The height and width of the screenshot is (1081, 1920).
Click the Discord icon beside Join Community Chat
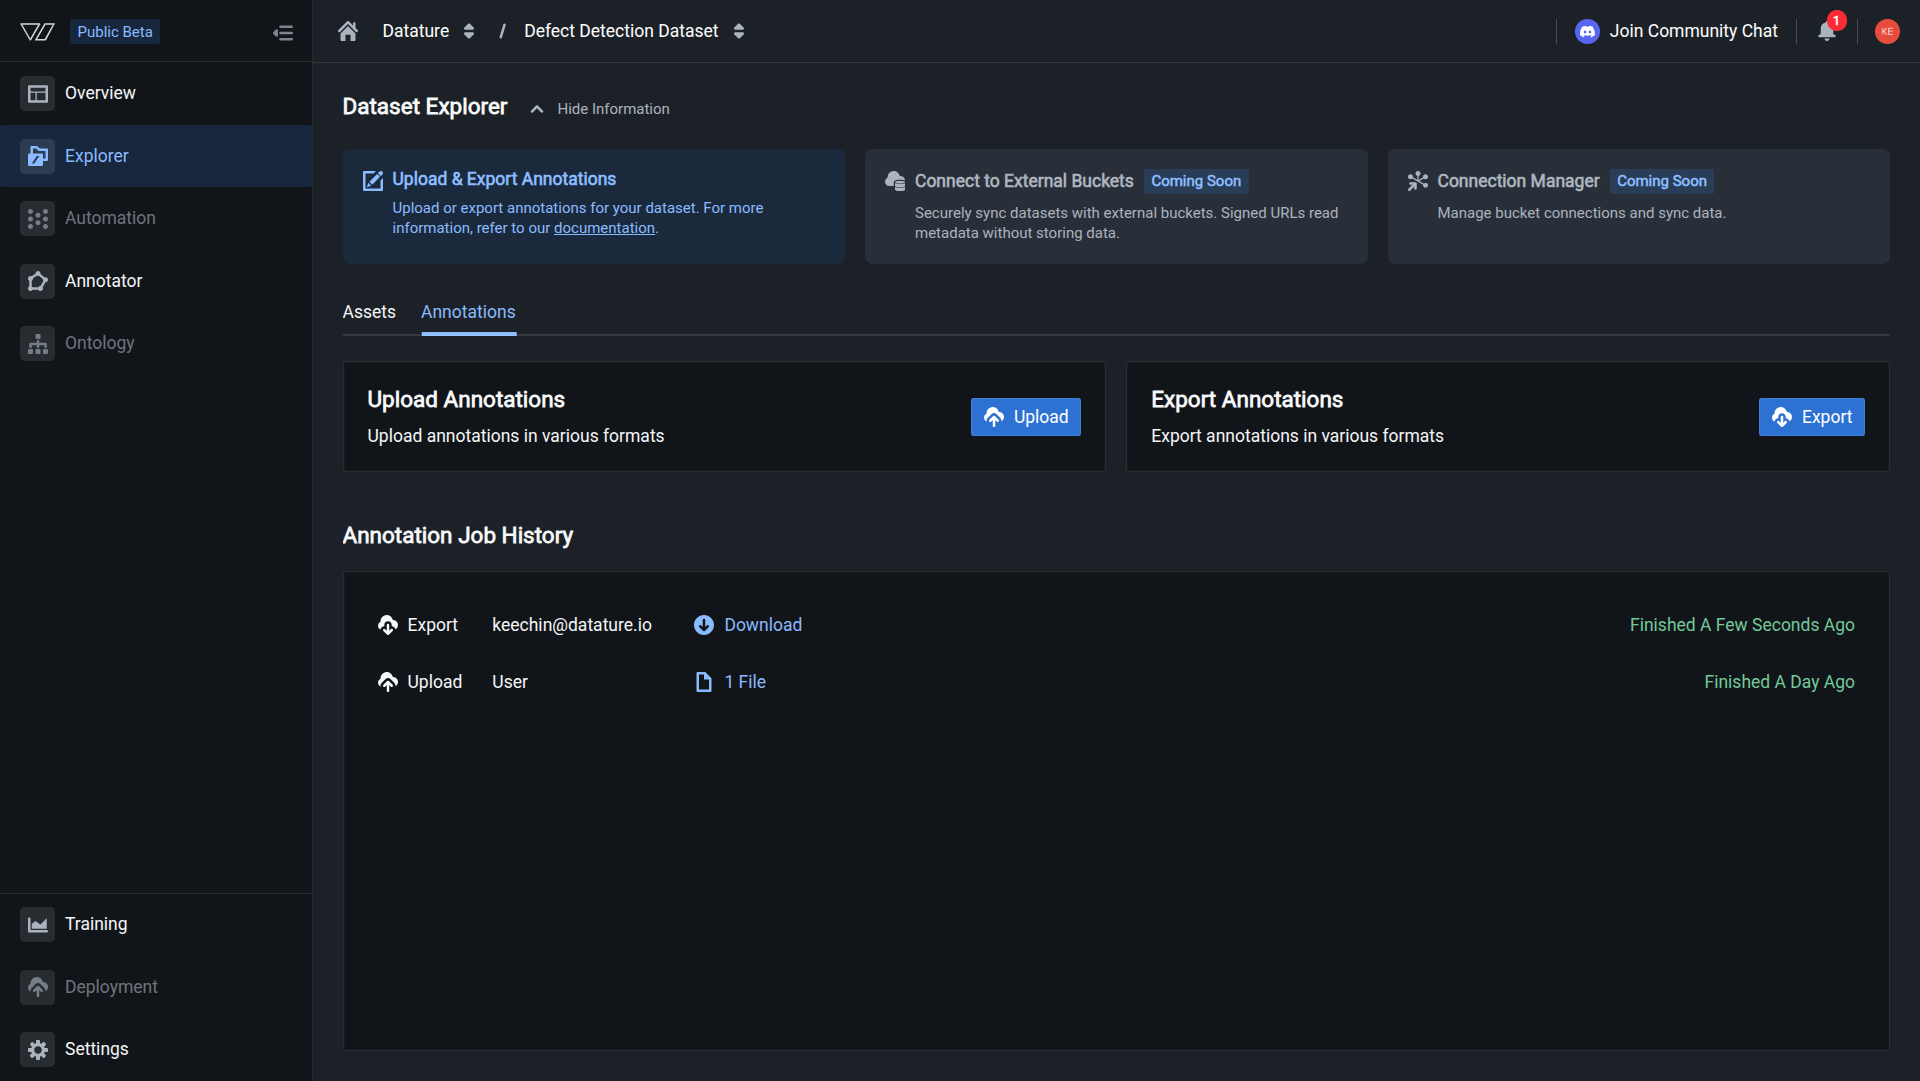[x=1587, y=31]
